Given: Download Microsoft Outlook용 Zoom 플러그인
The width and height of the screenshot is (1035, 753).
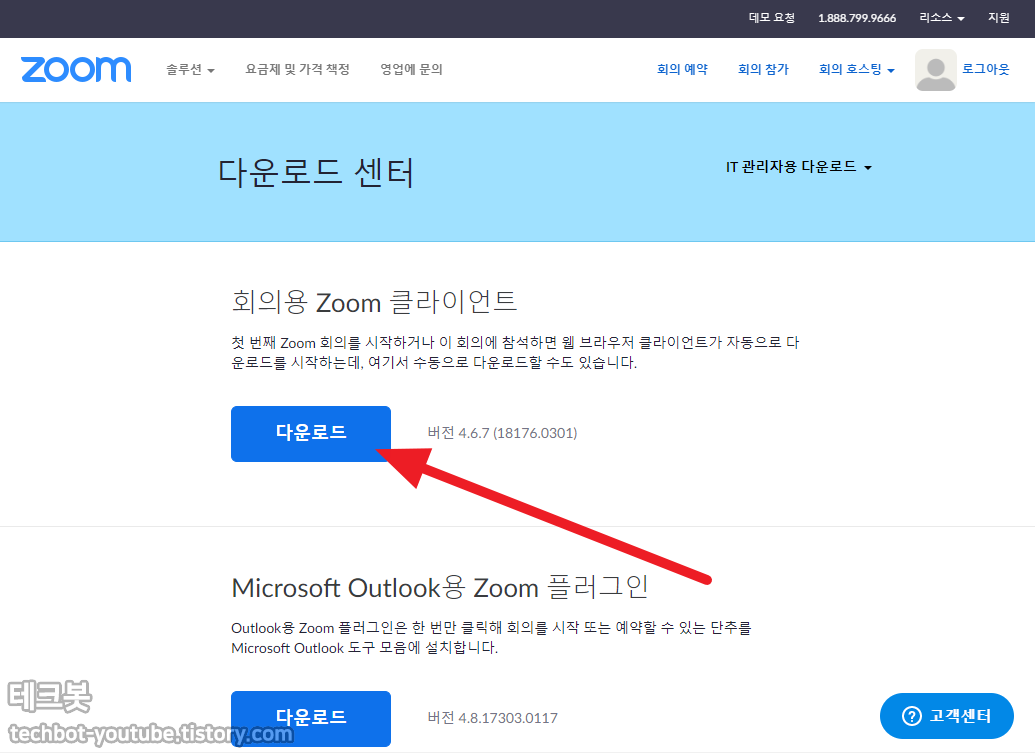Looking at the screenshot, I should [311, 718].
